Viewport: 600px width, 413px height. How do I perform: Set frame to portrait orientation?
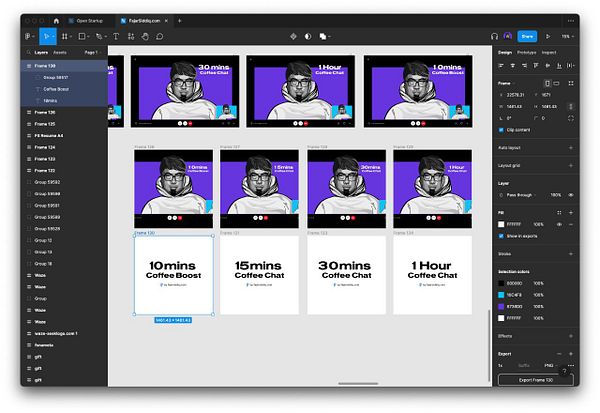tap(548, 83)
